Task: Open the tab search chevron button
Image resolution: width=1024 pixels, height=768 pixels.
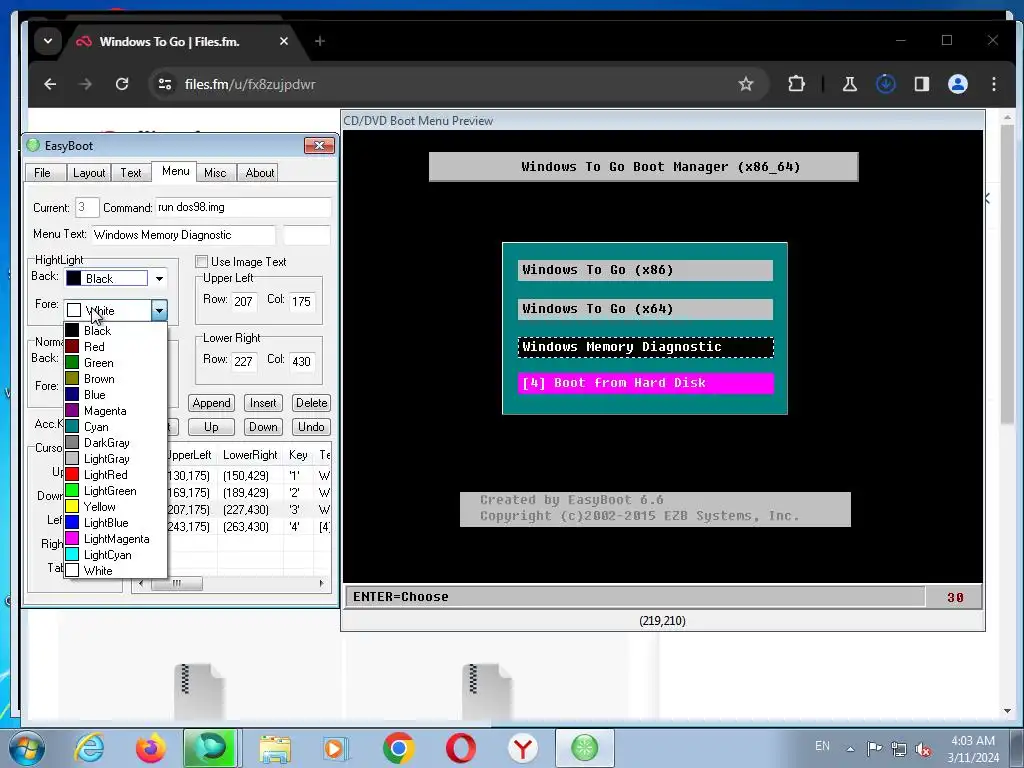Action: click(x=48, y=41)
